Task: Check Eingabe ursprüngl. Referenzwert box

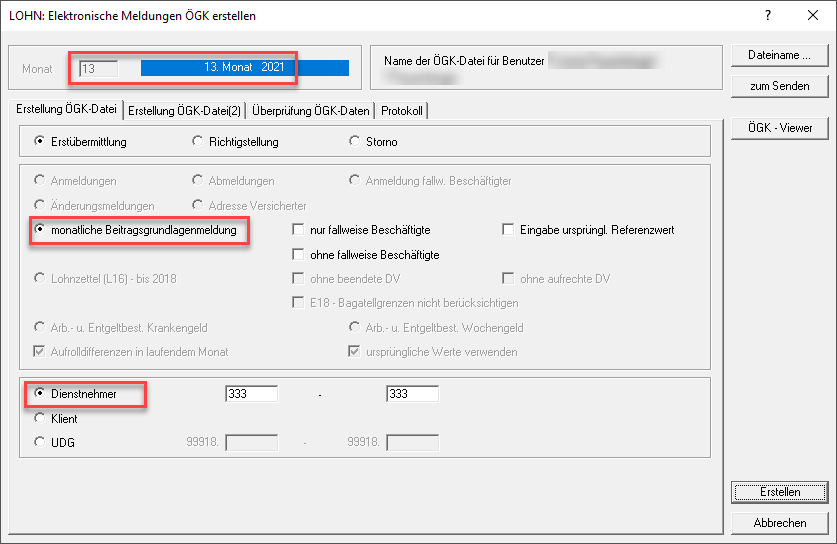Action: (508, 230)
